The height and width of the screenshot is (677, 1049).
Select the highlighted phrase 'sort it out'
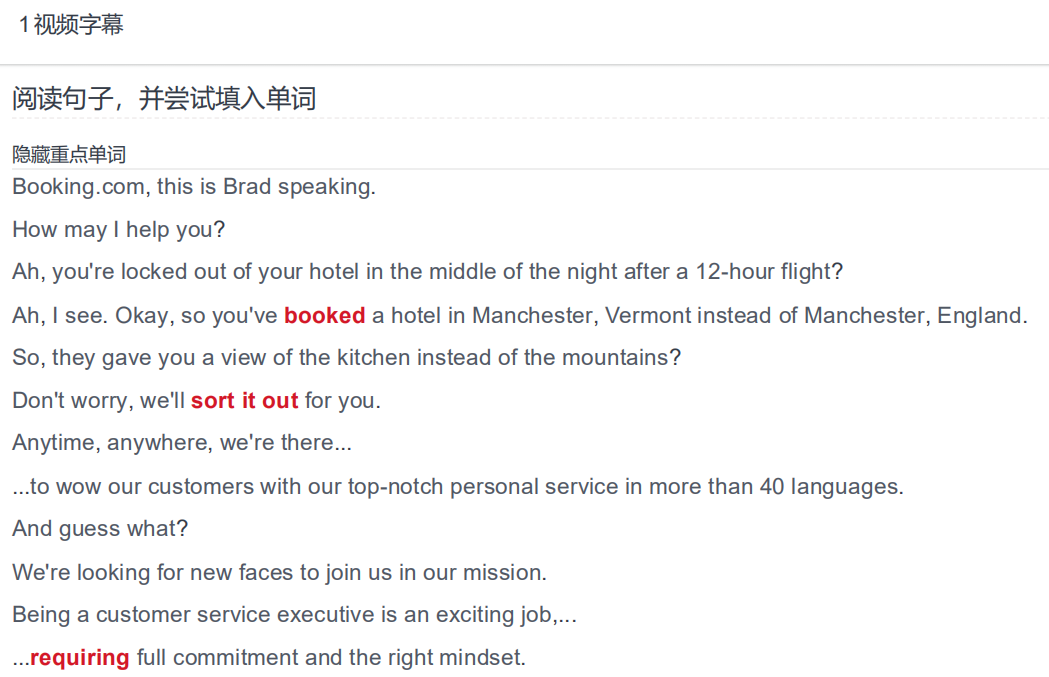[x=244, y=401]
